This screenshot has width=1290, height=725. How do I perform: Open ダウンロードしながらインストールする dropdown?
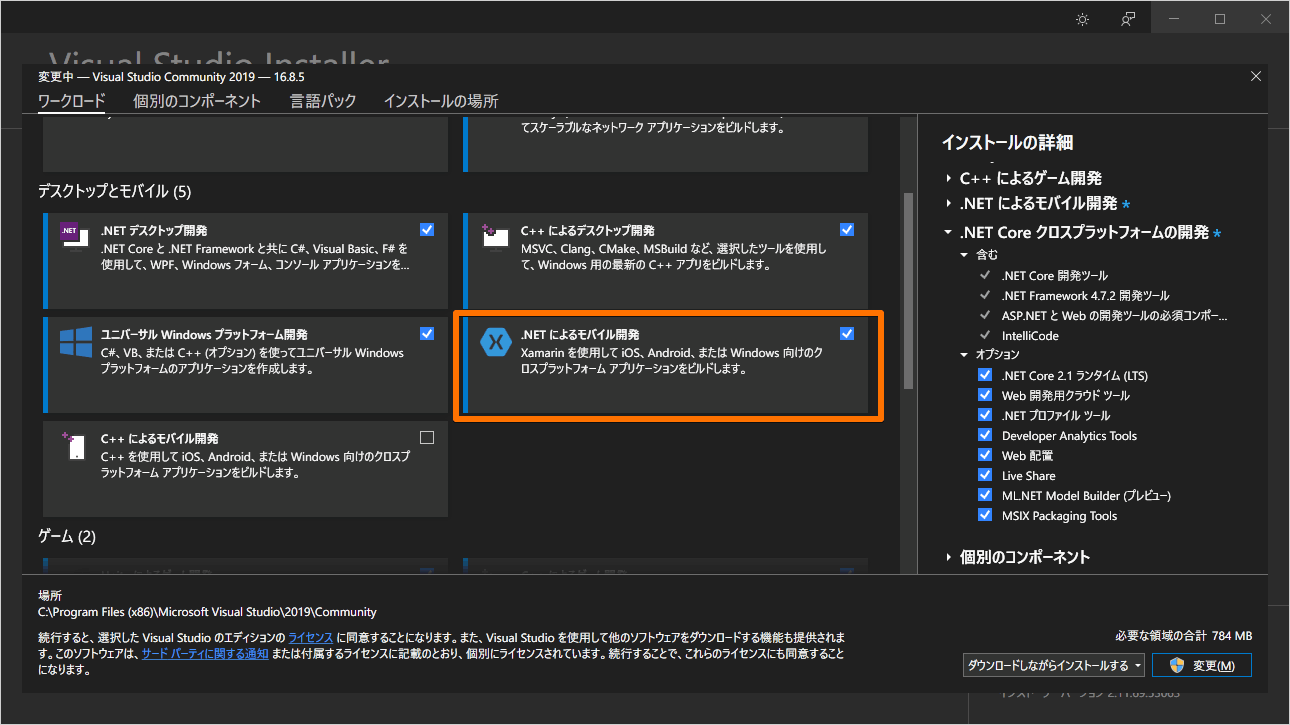click(1053, 665)
